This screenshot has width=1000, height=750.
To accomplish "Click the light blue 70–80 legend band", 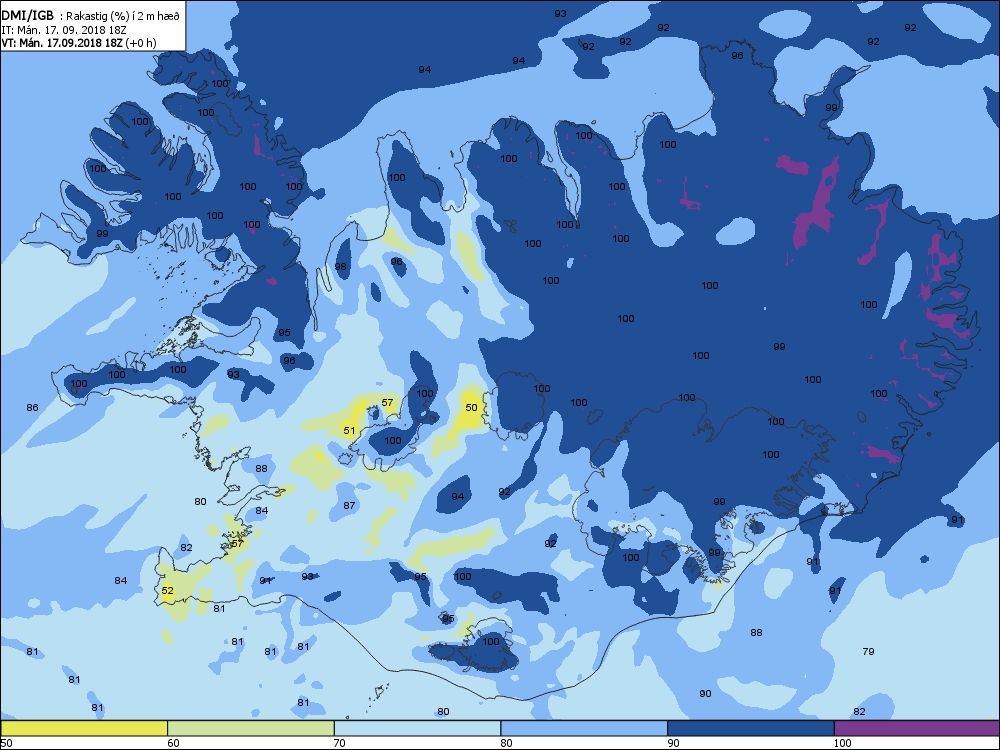I will pyautogui.click(x=417, y=728).
